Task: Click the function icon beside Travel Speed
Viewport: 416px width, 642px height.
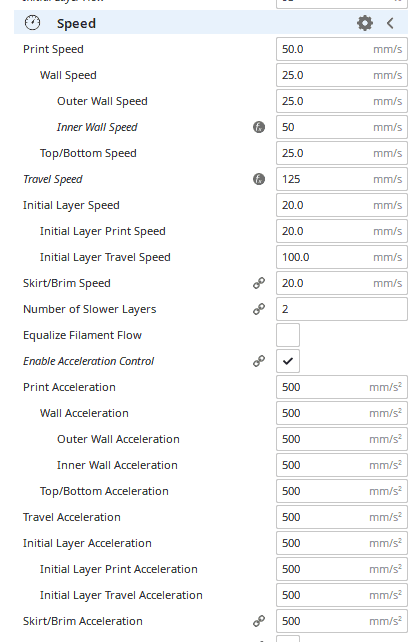Action: tap(259, 179)
